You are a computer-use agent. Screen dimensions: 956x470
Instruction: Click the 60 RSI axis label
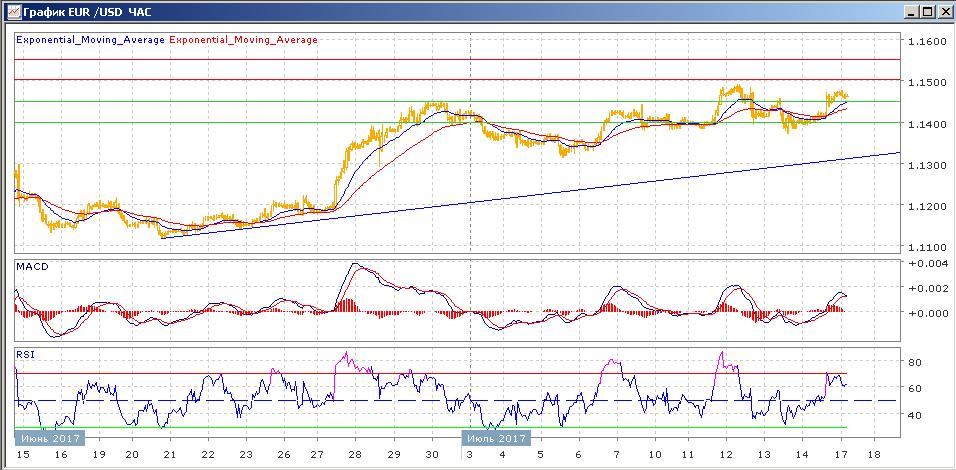(x=914, y=388)
